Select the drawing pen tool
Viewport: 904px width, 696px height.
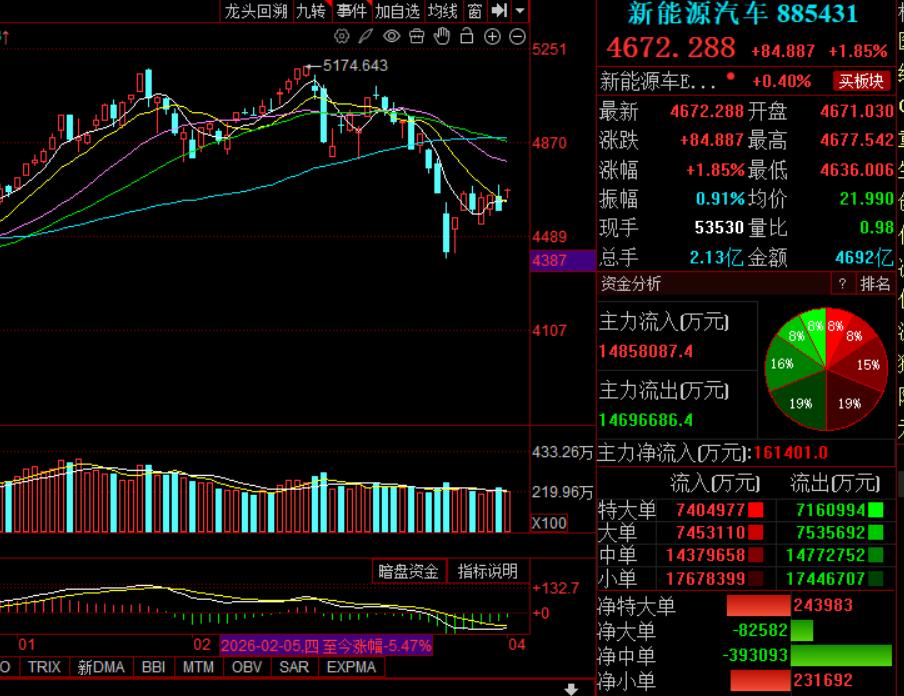click(365, 36)
